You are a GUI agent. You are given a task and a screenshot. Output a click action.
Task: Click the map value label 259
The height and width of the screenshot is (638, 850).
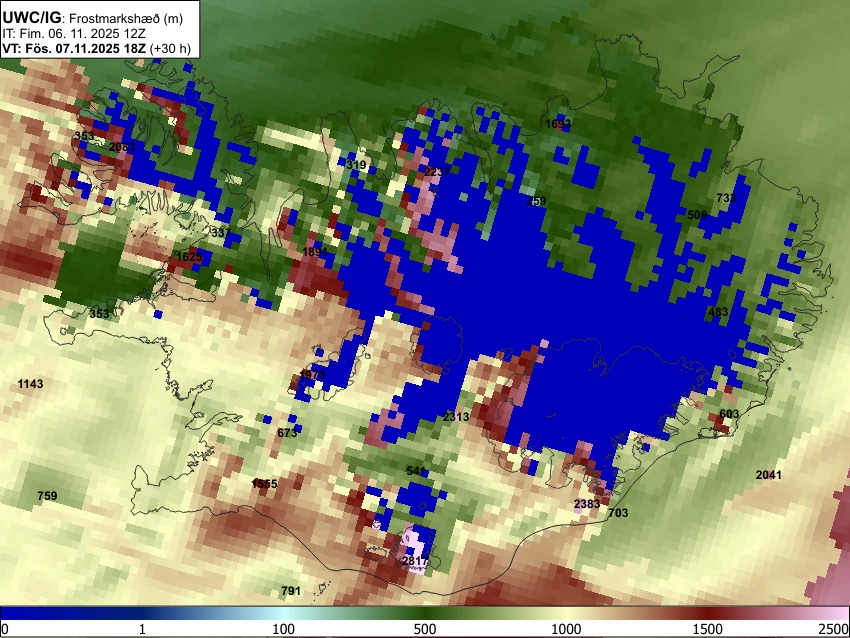[536, 201]
